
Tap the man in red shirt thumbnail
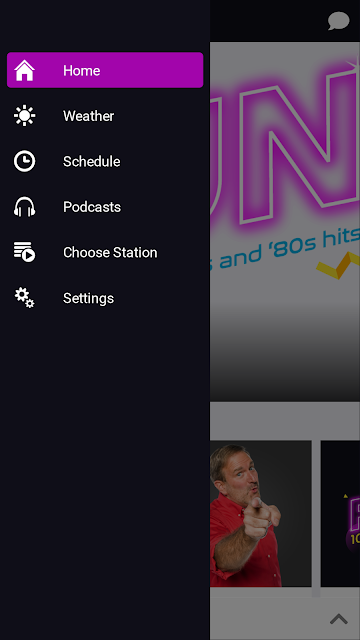(x=261, y=513)
